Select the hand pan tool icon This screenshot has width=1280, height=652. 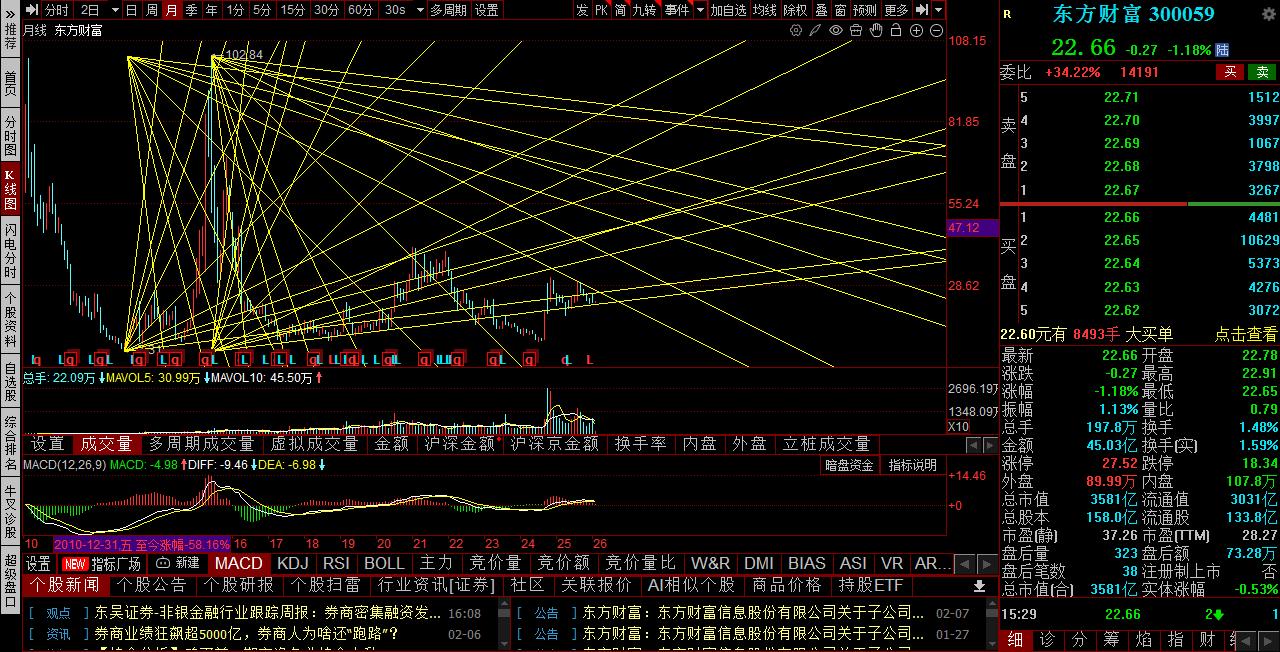tap(876, 30)
